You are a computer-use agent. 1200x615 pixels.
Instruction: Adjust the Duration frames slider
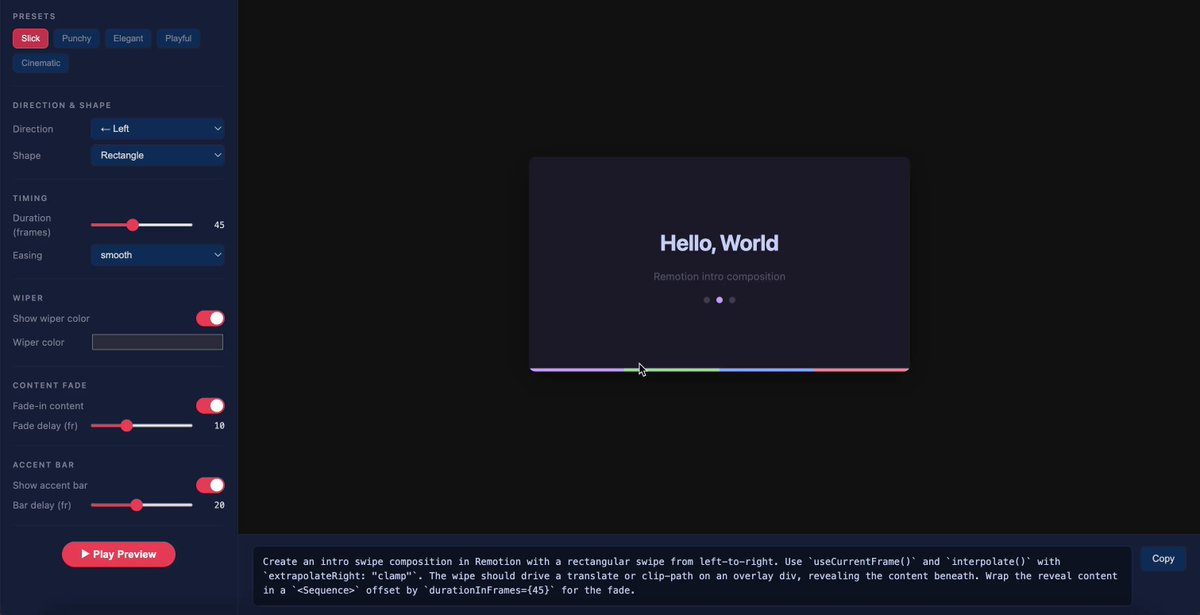point(141,225)
